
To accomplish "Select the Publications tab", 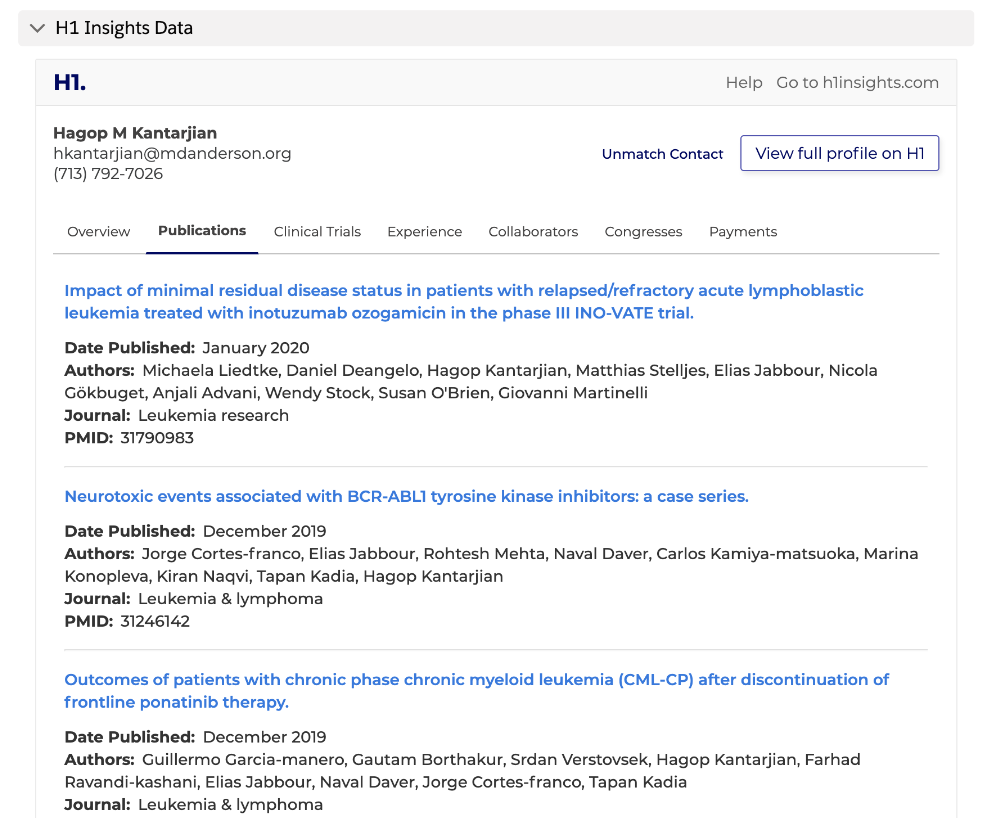I will click(202, 230).
